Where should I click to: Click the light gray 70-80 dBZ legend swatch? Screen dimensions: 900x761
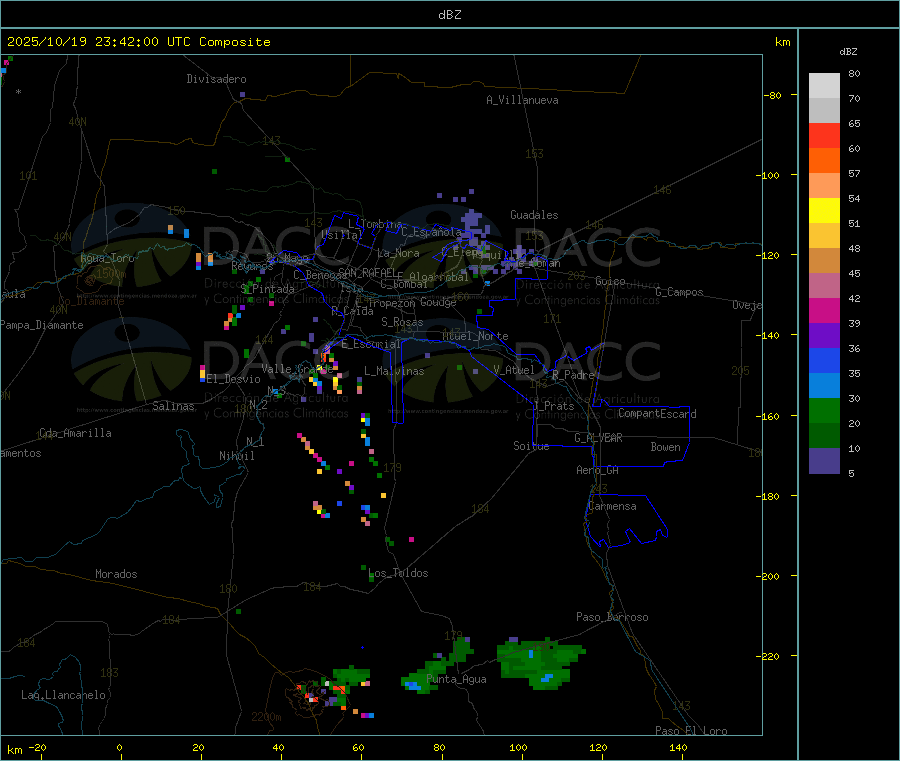[x=824, y=86]
